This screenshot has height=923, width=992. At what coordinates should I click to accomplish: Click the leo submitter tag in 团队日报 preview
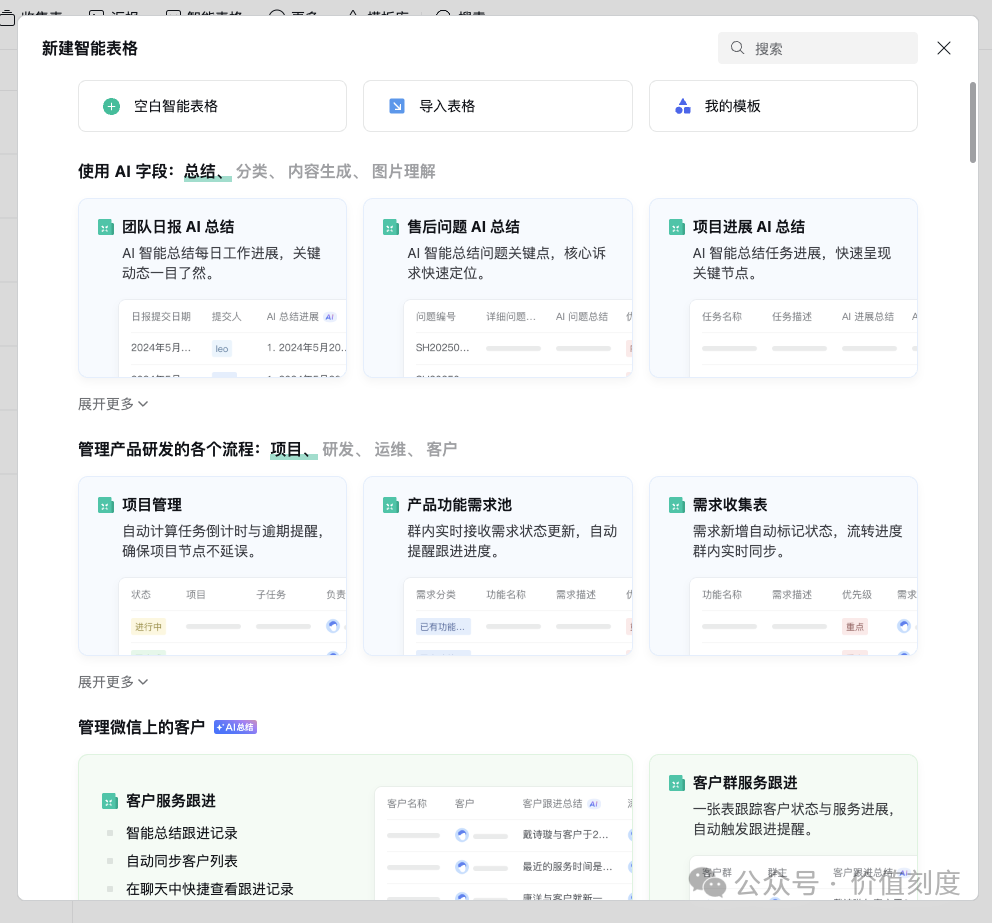[221, 349]
